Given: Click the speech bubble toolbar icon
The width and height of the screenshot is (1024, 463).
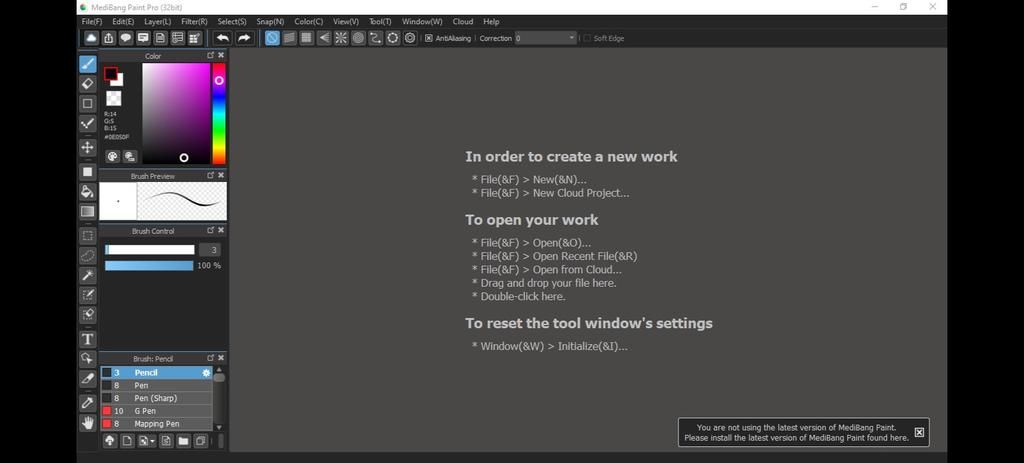Looking at the screenshot, I should pos(125,38).
